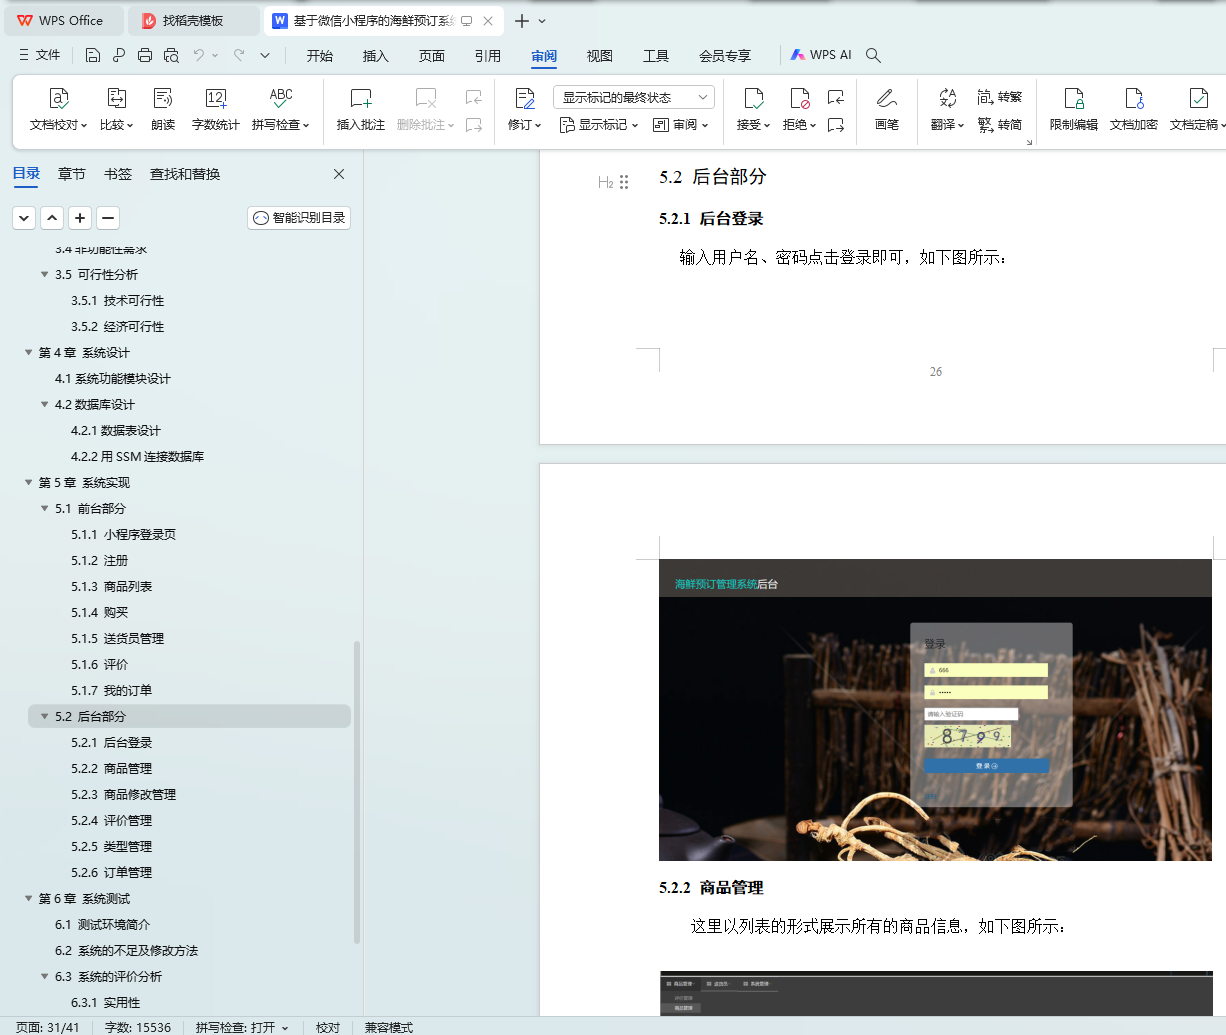Image resolution: width=1226 pixels, height=1035 pixels.
Task: Collapse the 3.5 可行性分析 outline node
Action: point(44,274)
